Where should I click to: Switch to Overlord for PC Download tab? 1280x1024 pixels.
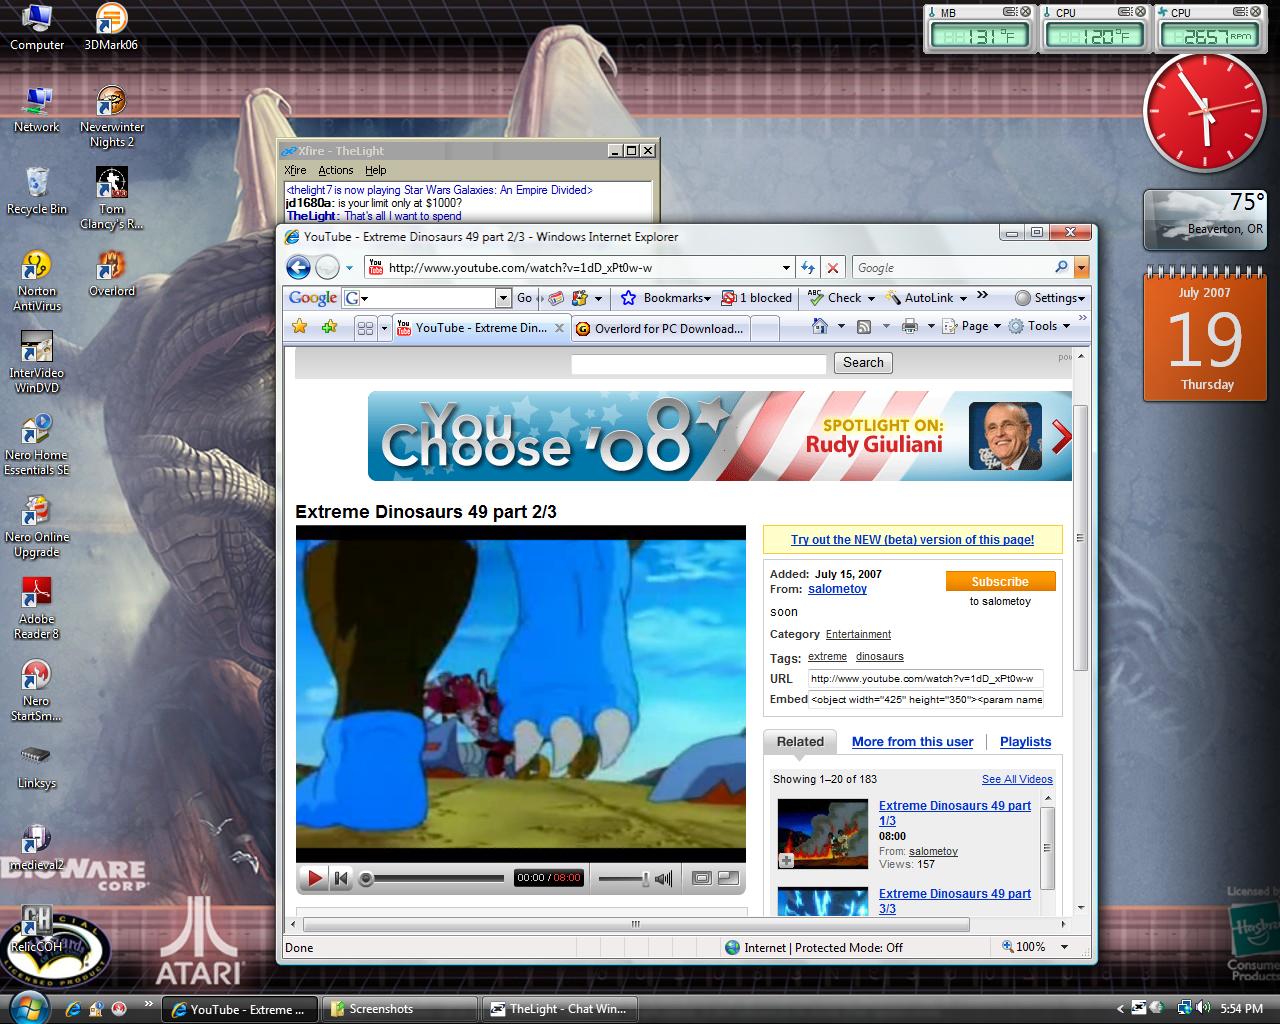[660, 328]
